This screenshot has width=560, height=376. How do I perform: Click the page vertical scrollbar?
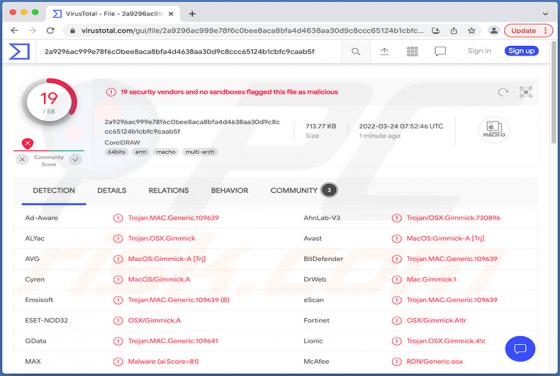click(x=554, y=93)
